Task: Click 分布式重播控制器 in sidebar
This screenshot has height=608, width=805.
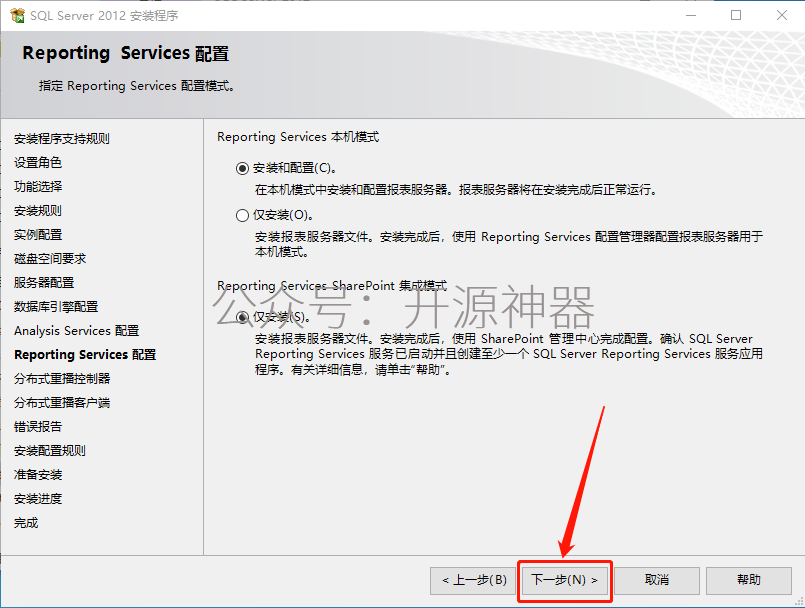Action: tap(62, 378)
